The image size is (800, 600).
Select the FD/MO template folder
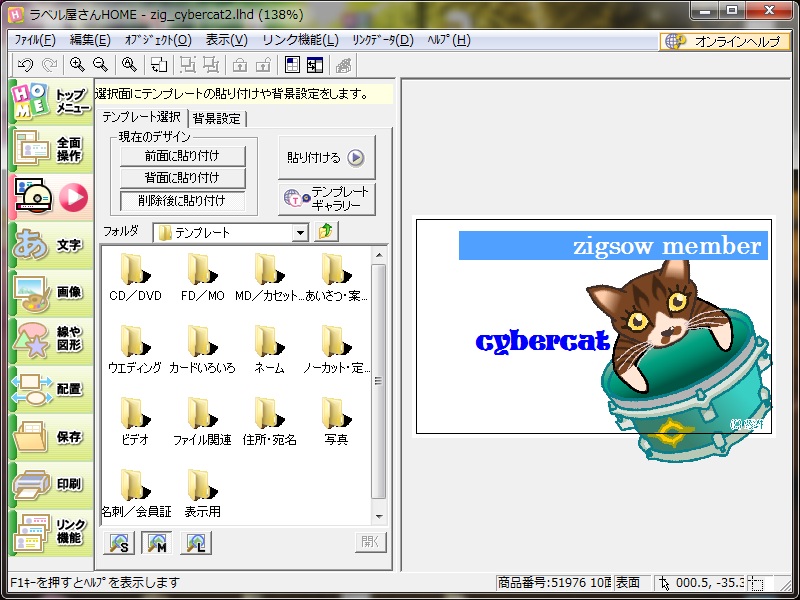(203, 278)
